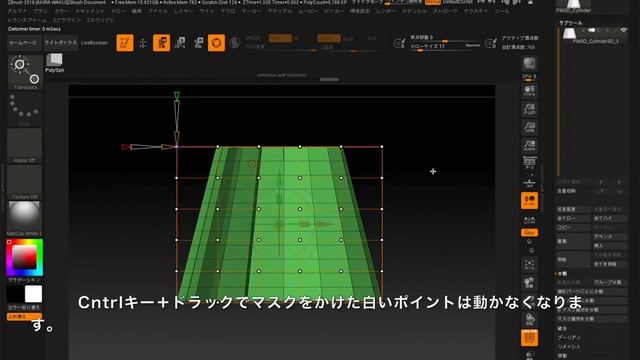Open the アルファ menu

coord(17,11)
